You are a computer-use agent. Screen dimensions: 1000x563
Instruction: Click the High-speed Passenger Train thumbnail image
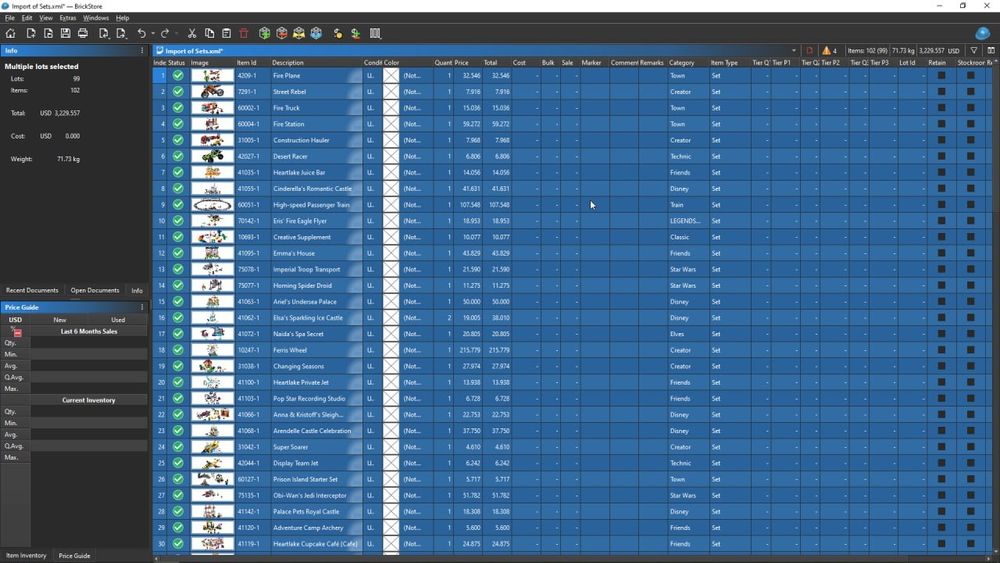212,205
